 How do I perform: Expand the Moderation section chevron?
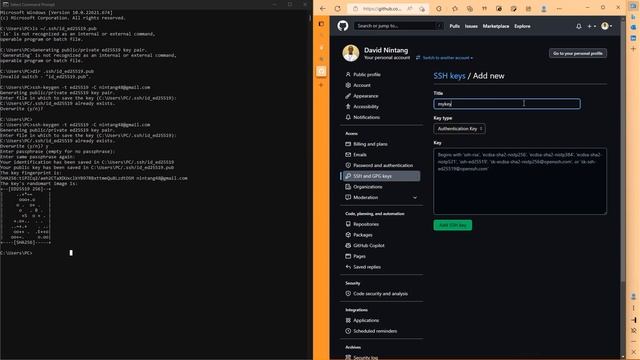point(415,198)
